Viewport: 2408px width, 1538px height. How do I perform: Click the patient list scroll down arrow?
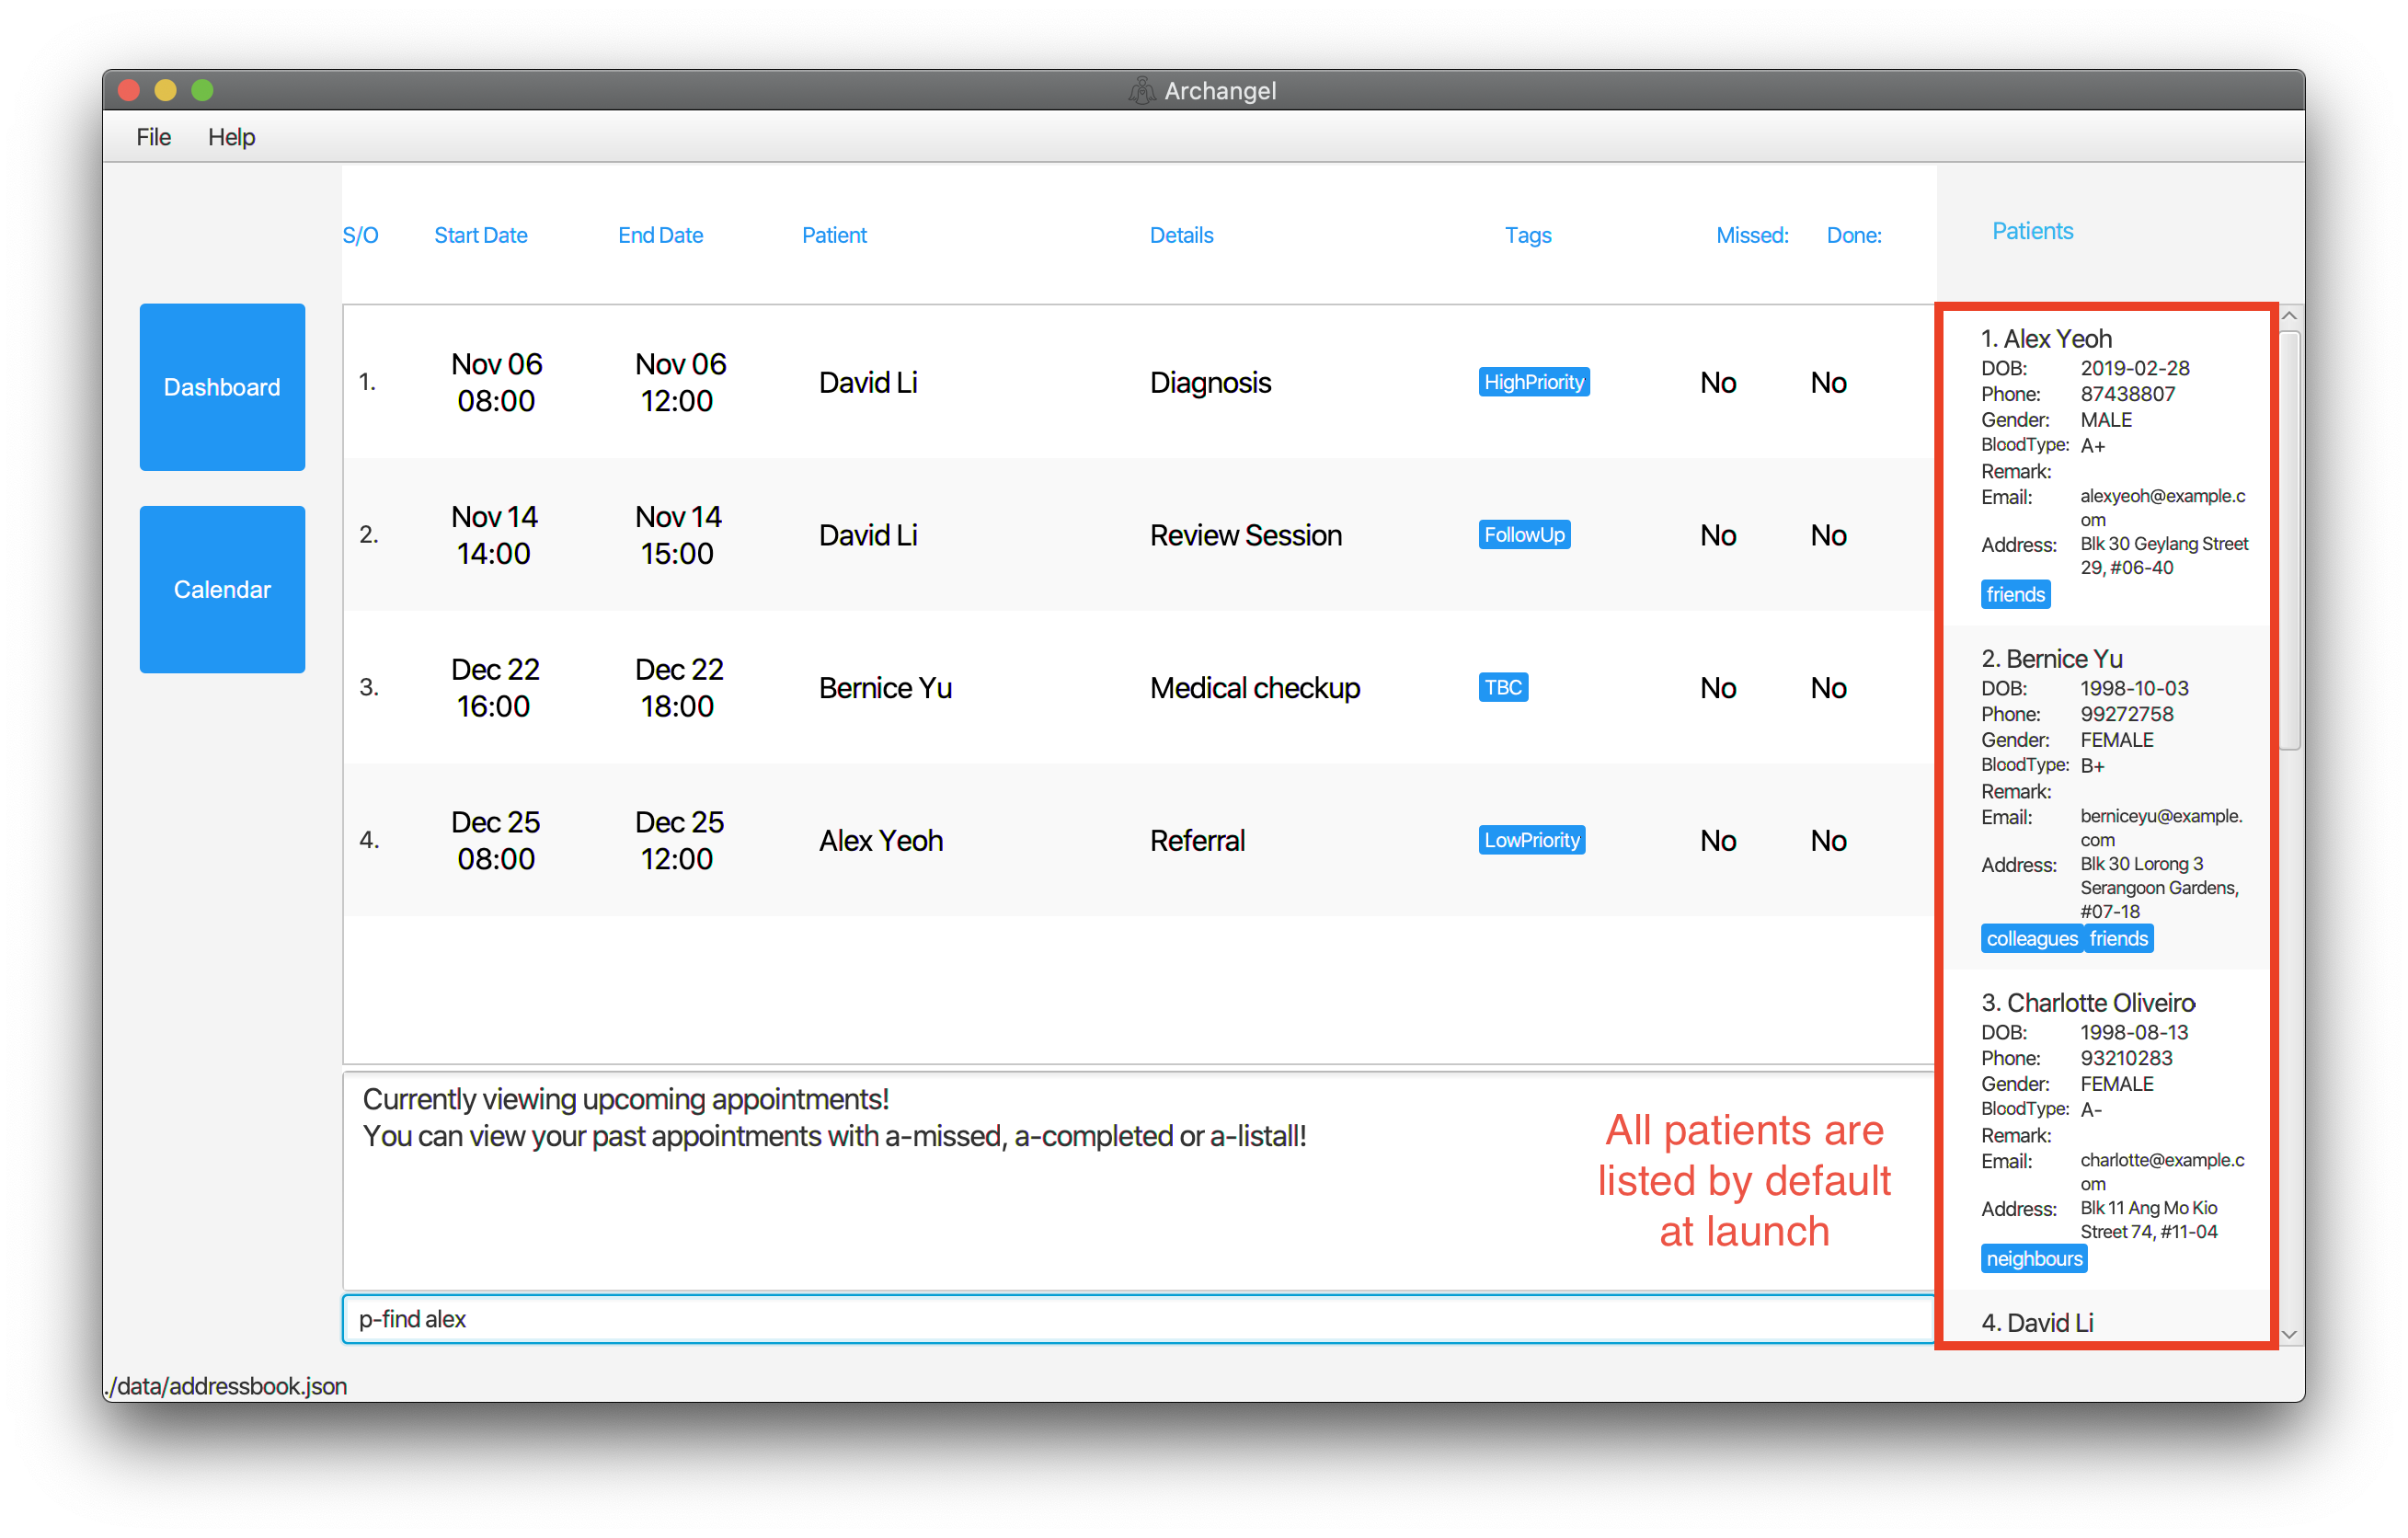point(2289,1334)
